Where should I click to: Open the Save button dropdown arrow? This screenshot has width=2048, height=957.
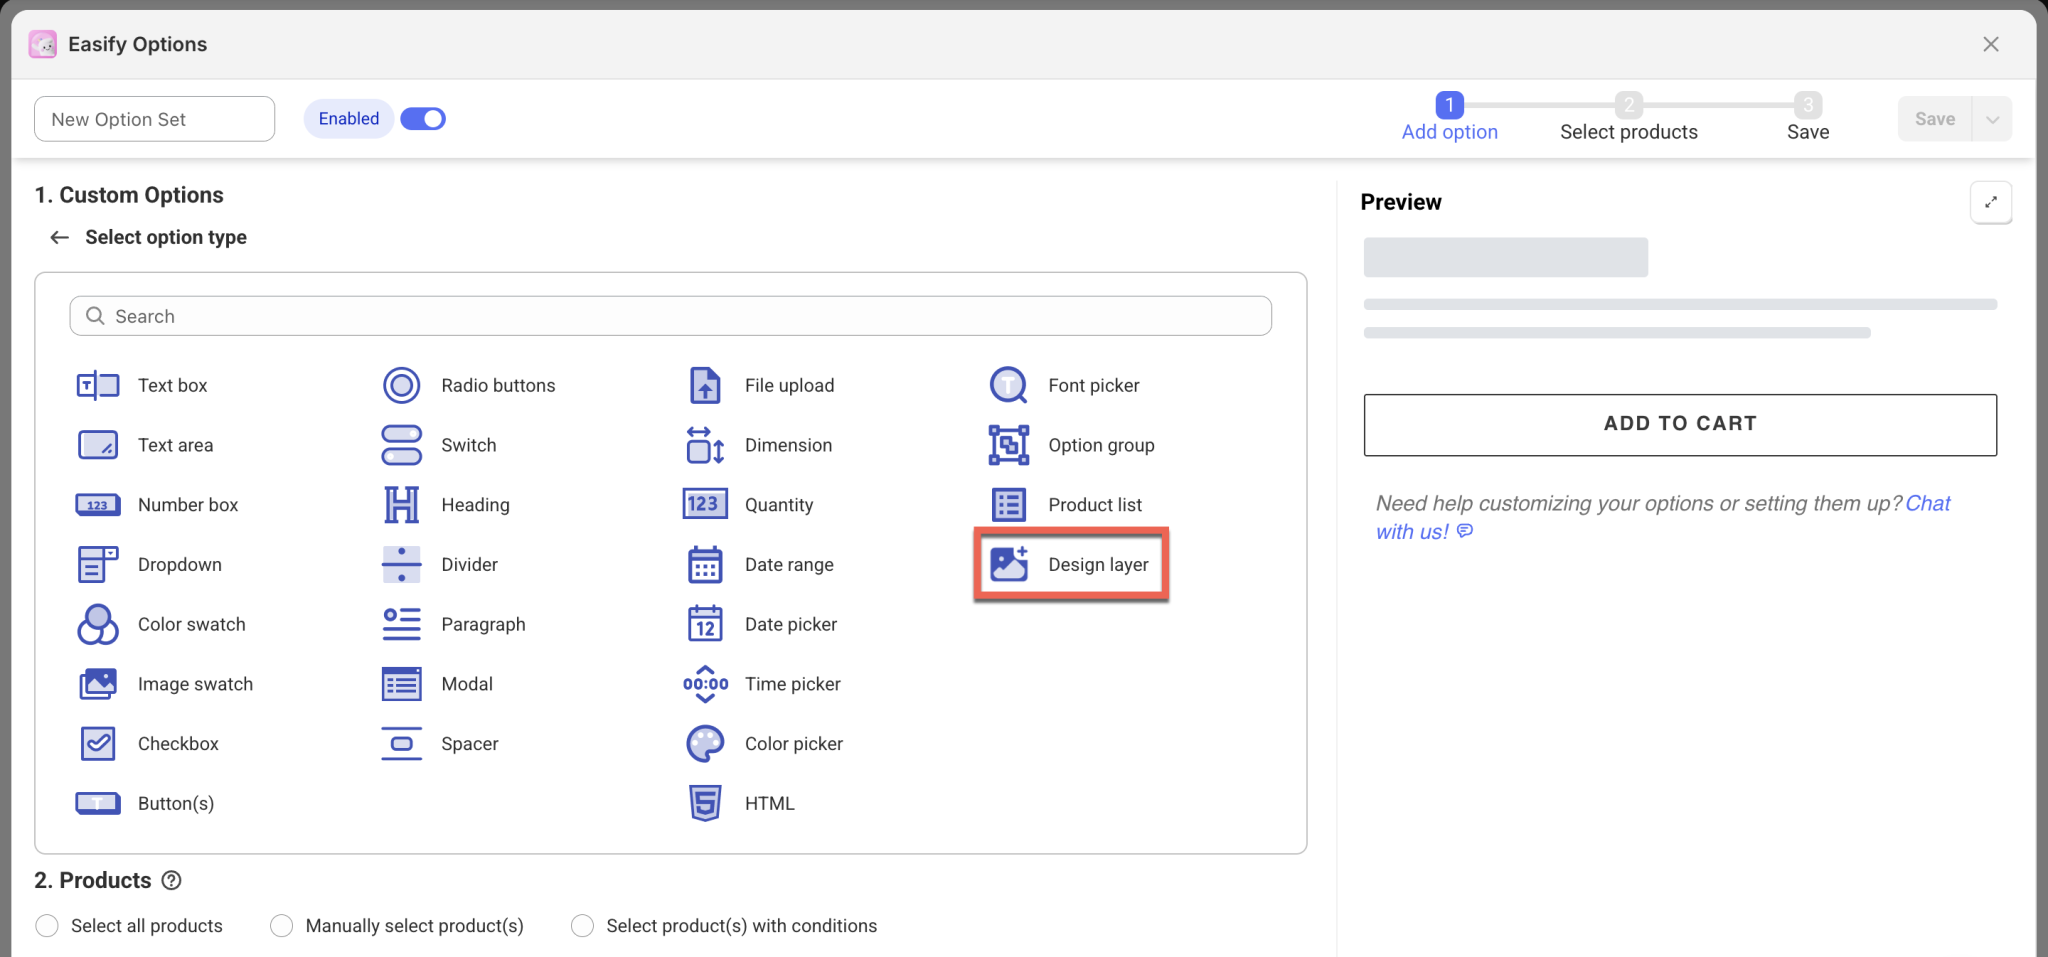[x=1992, y=119]
